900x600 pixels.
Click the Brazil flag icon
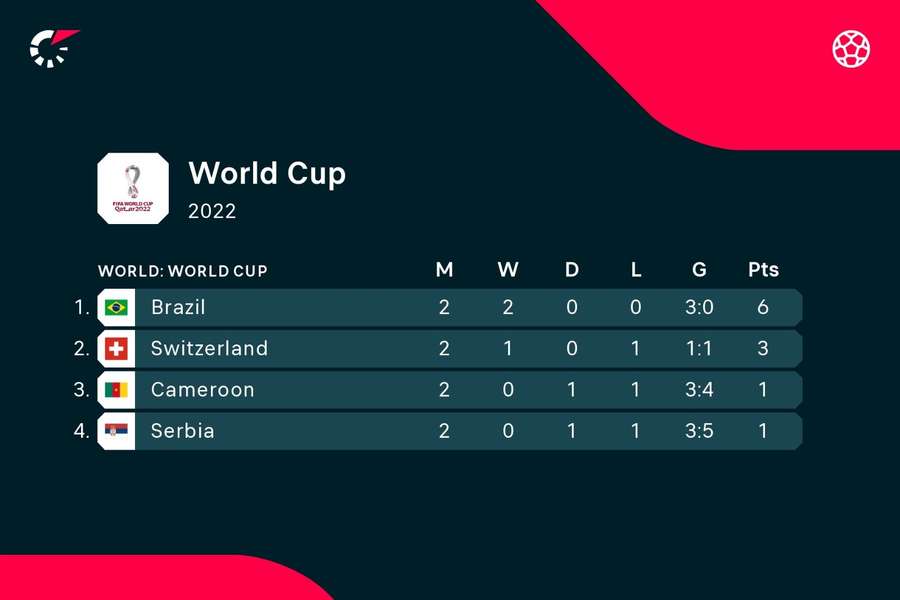[x=116, y=308]
